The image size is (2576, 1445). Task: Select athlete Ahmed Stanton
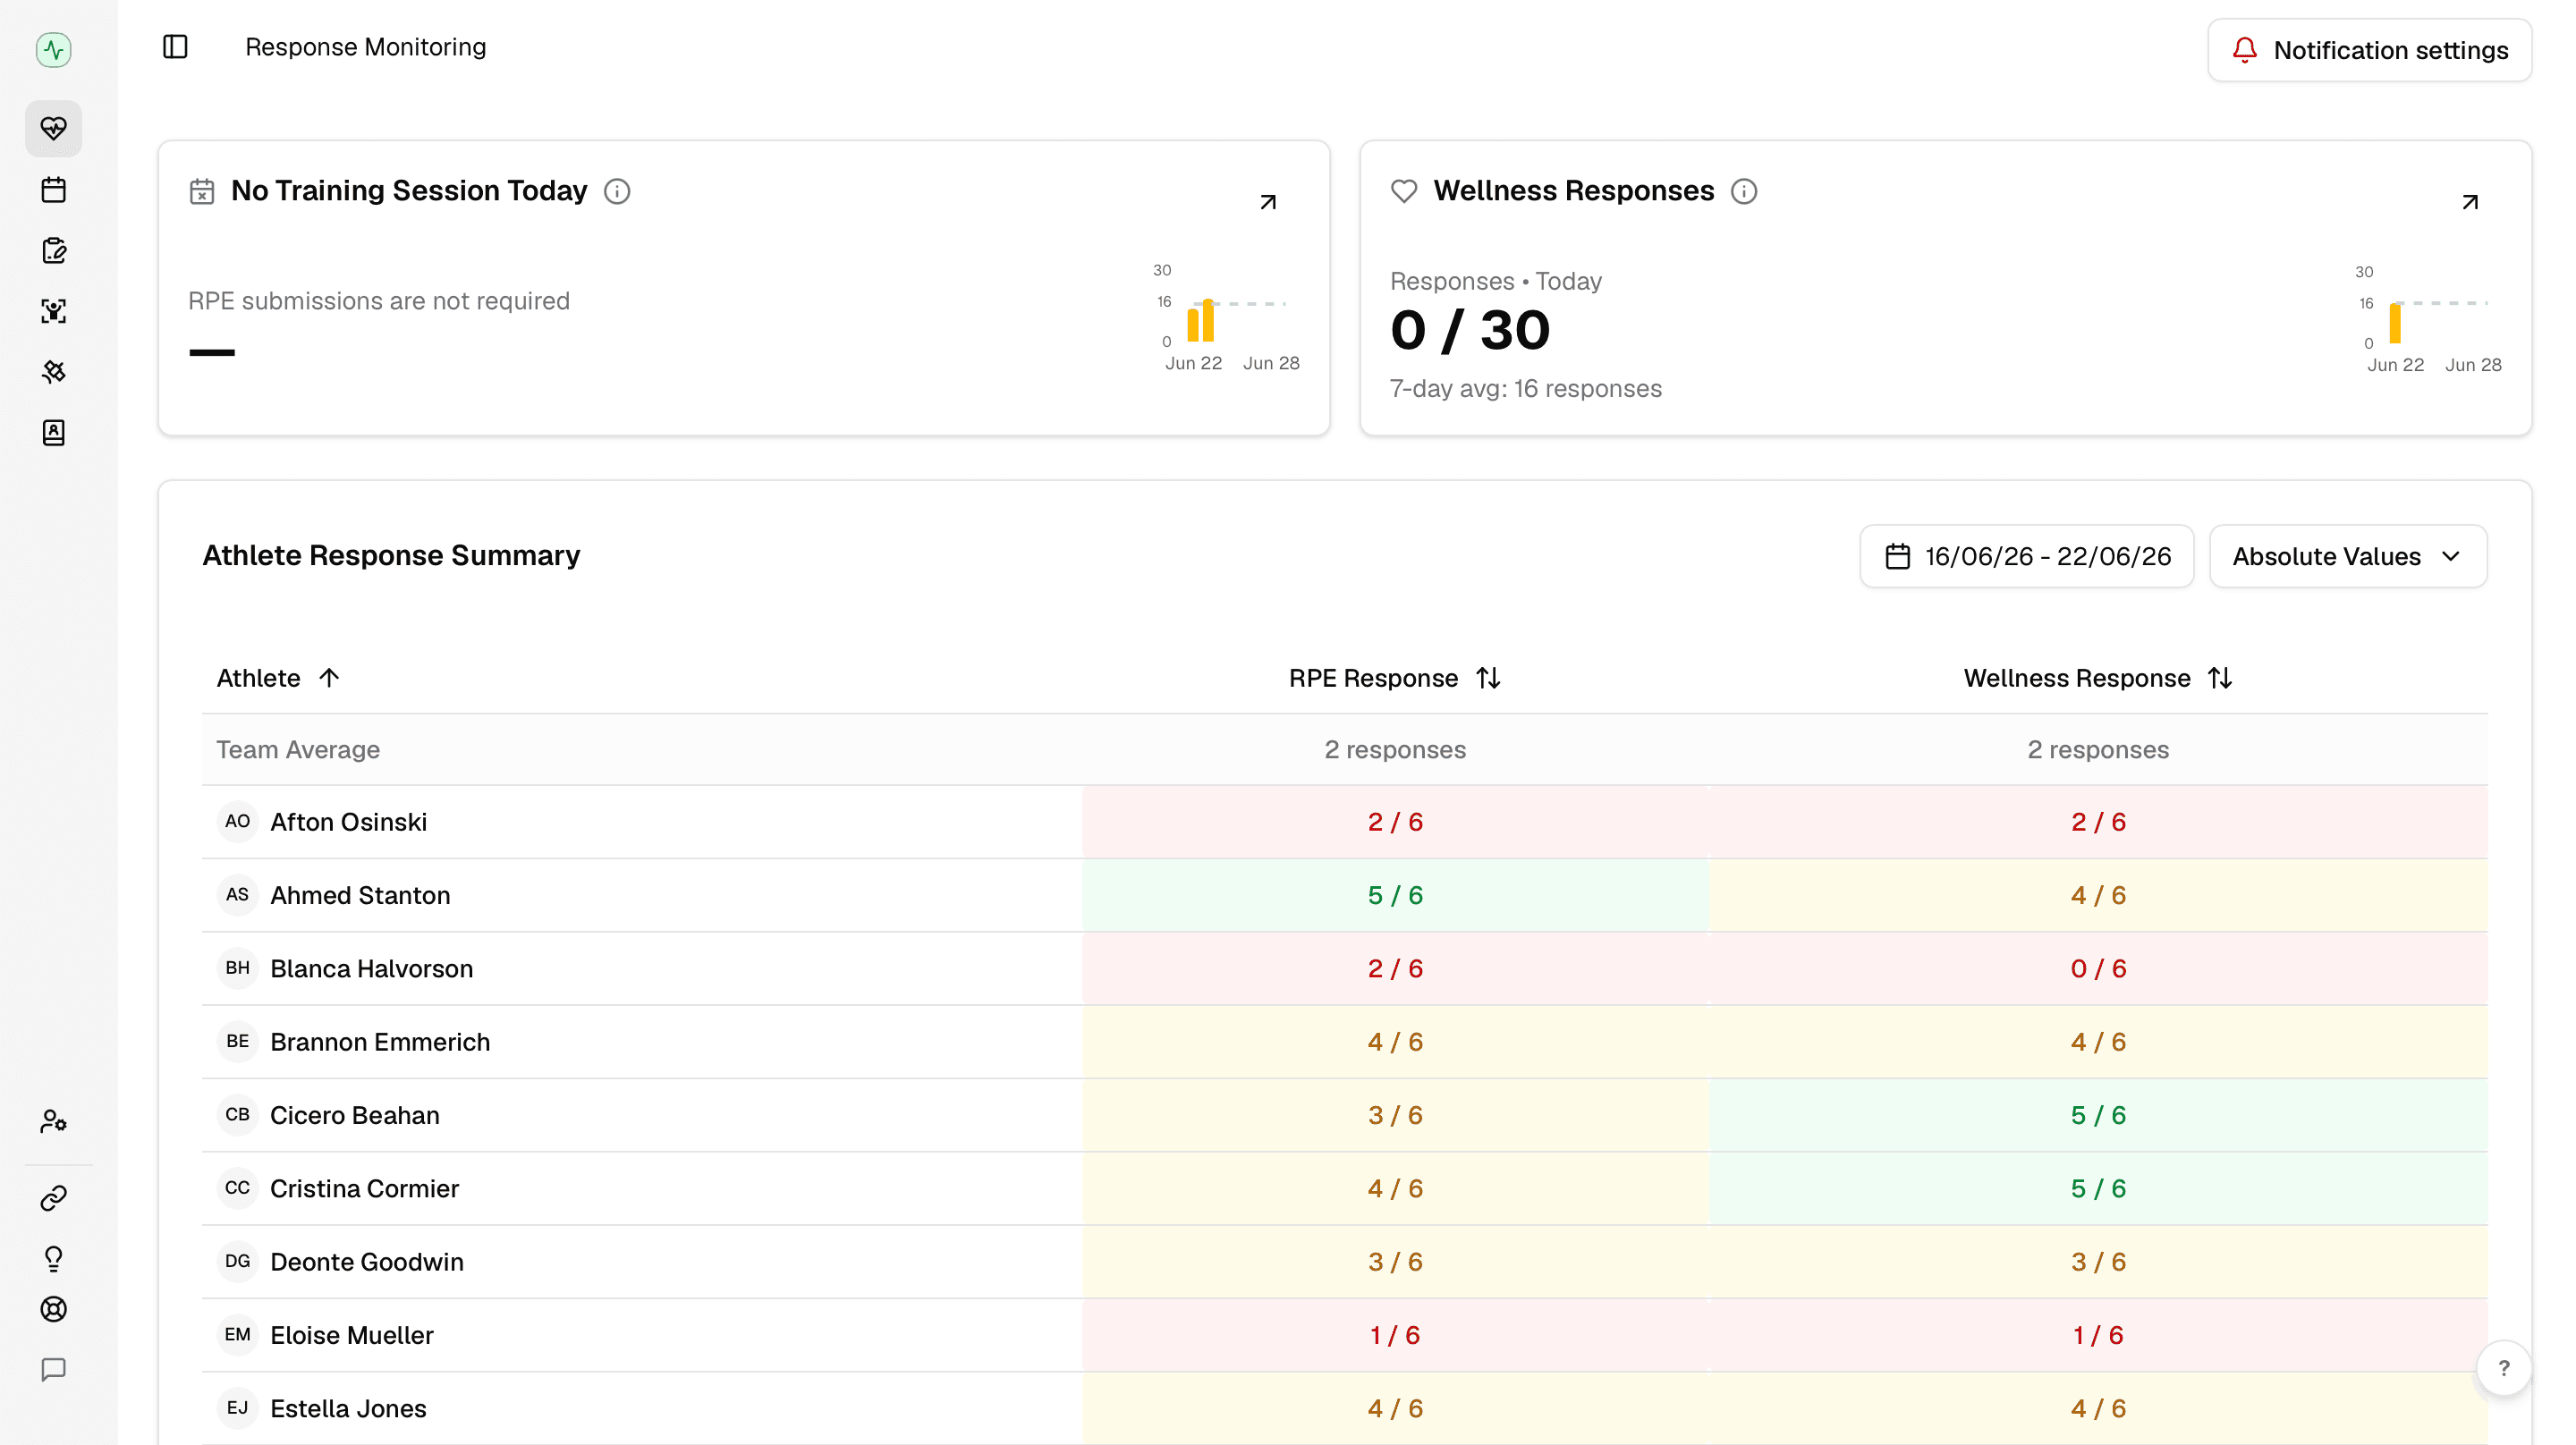point(360,895)
